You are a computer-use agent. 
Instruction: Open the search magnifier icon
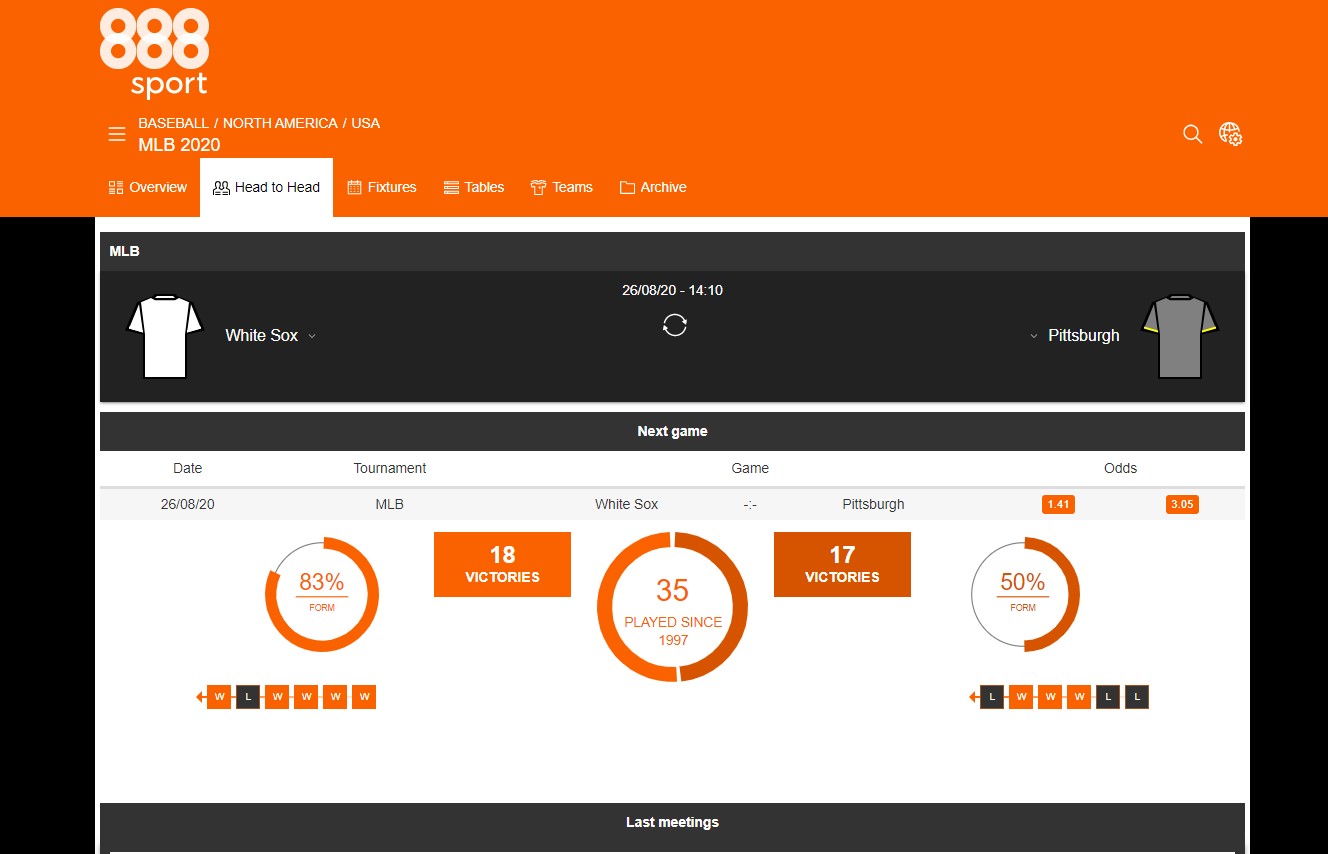(1192, 134)
